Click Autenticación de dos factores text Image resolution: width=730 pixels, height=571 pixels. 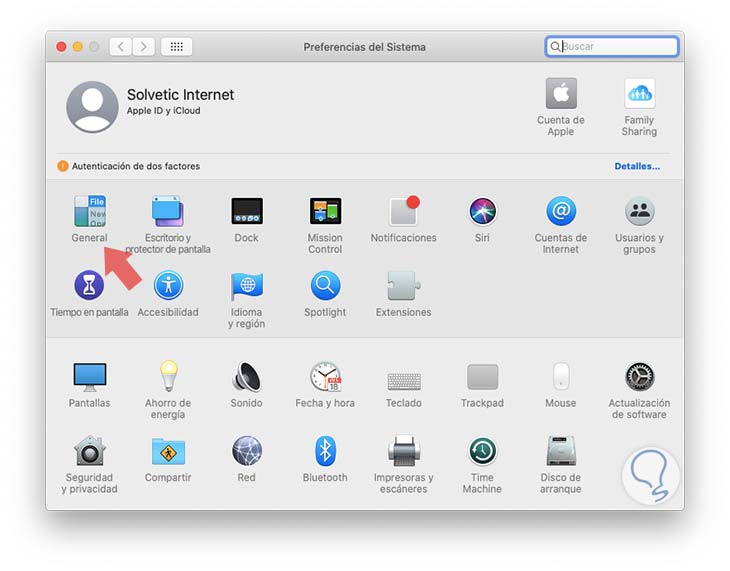pyautogui.click(x=136, y=166)
